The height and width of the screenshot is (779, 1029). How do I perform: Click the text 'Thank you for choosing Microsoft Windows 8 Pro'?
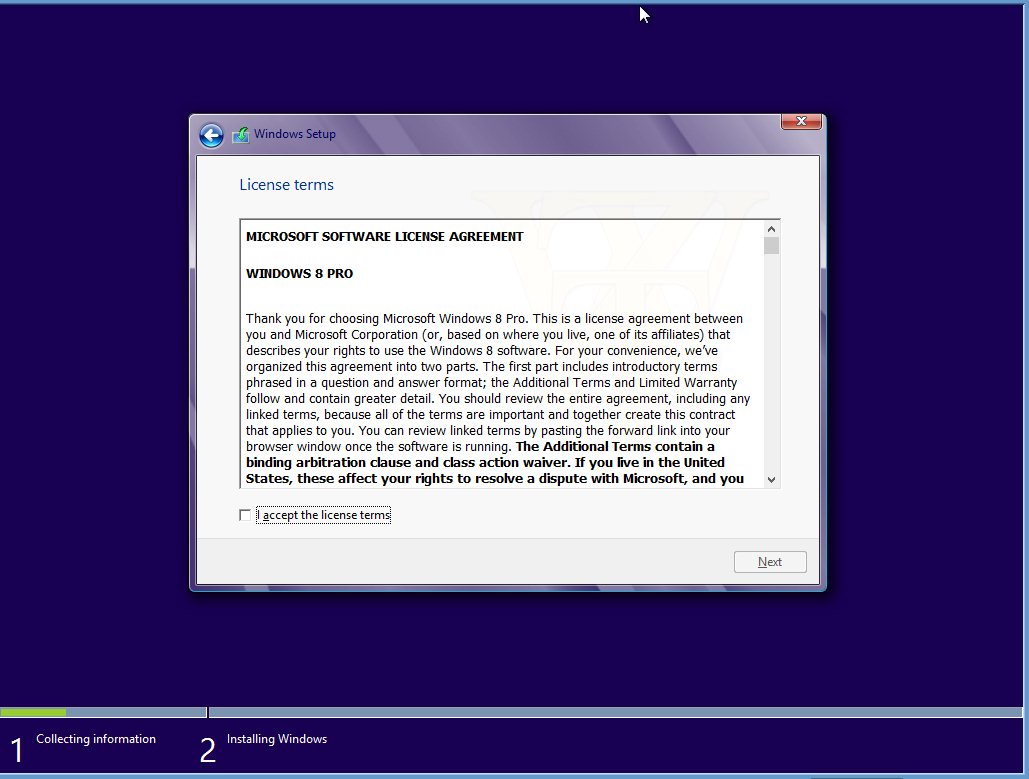(386, 319)
